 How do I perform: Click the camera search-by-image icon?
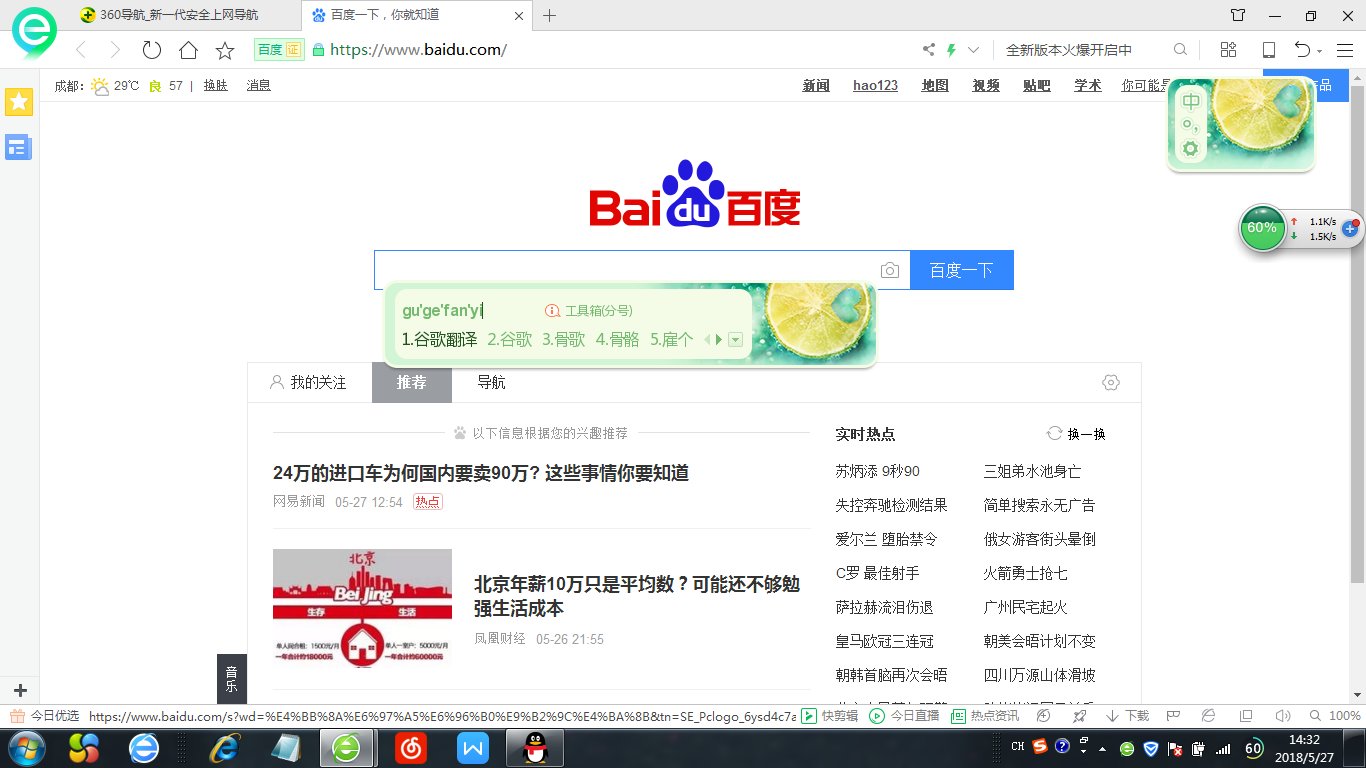pos(890,269)
